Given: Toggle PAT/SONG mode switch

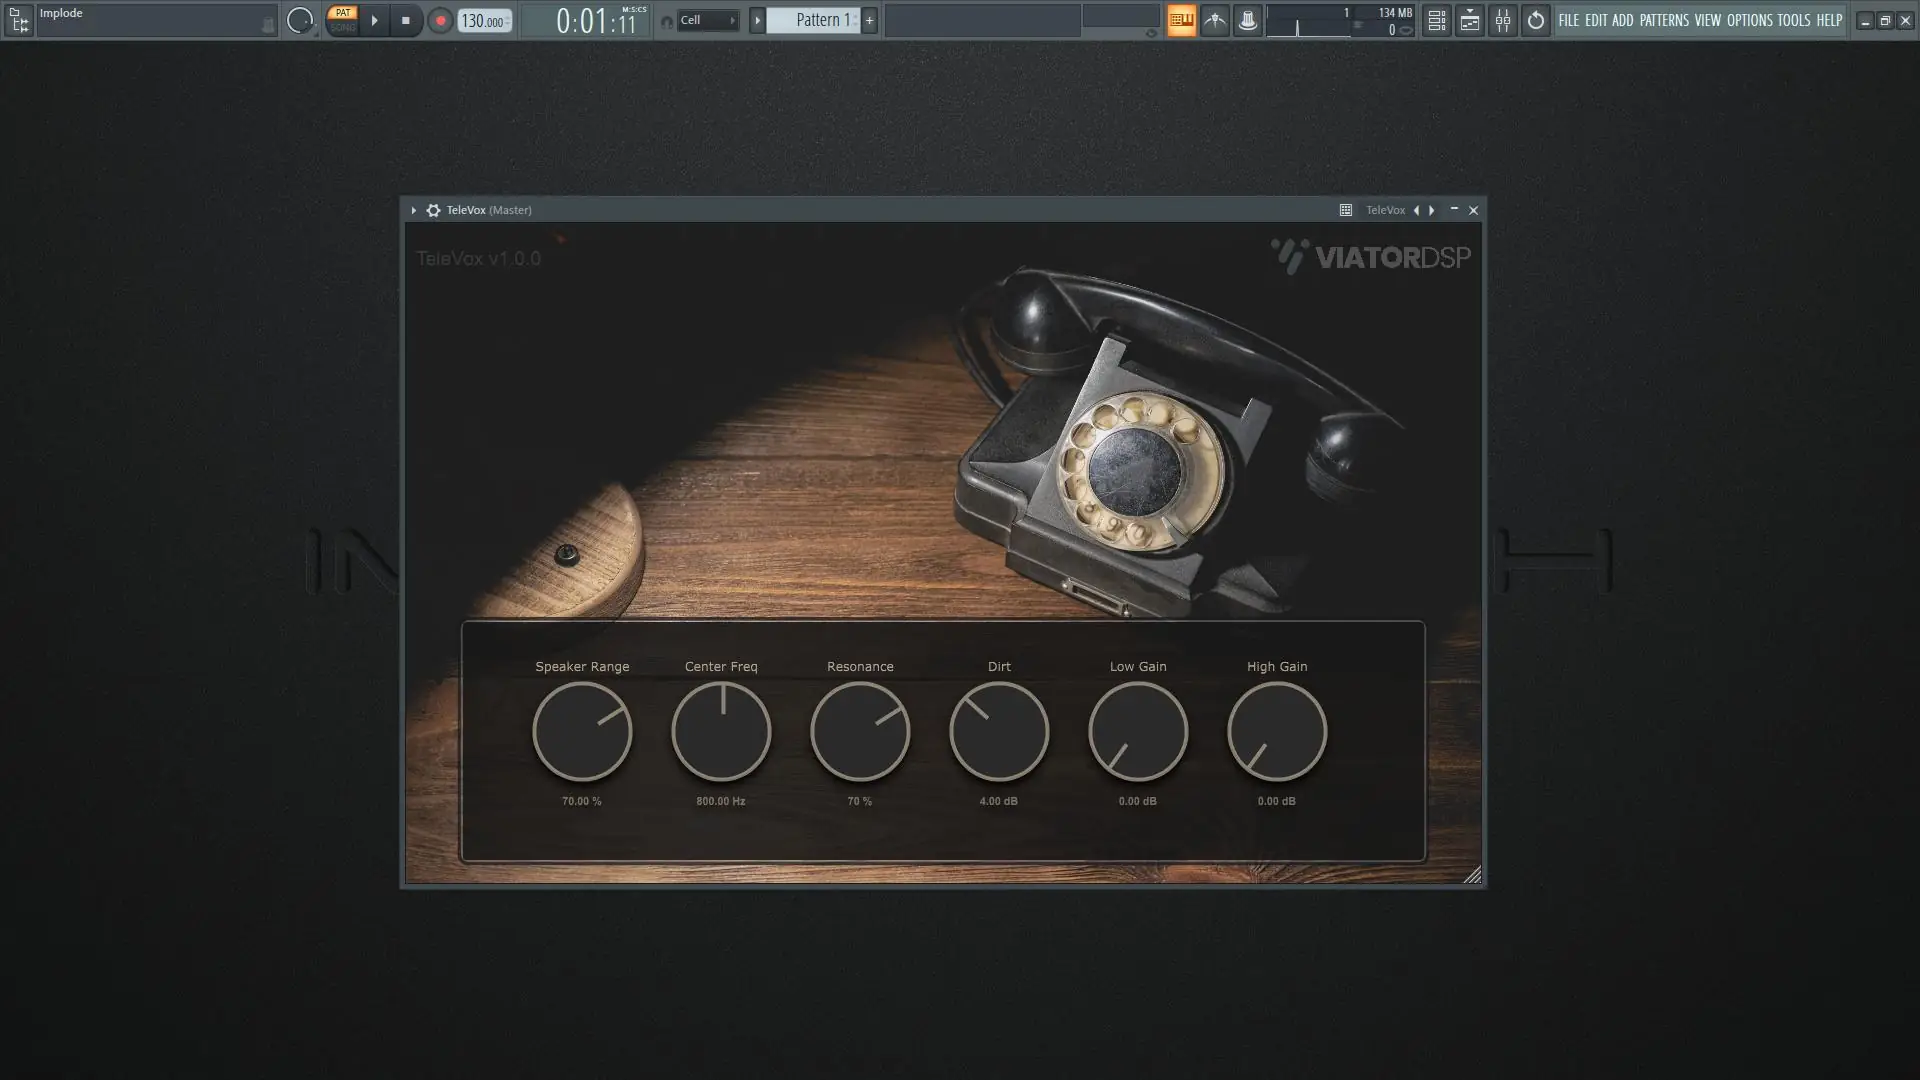Looking at the screenshot, I should (343, 20).
